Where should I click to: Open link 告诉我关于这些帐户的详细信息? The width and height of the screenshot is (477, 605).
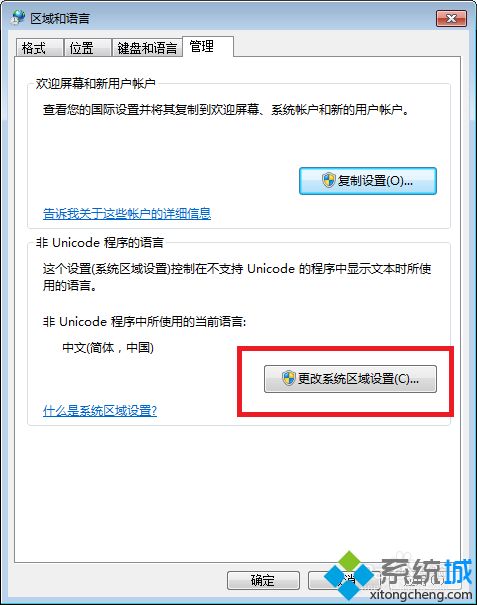[127, 213]
